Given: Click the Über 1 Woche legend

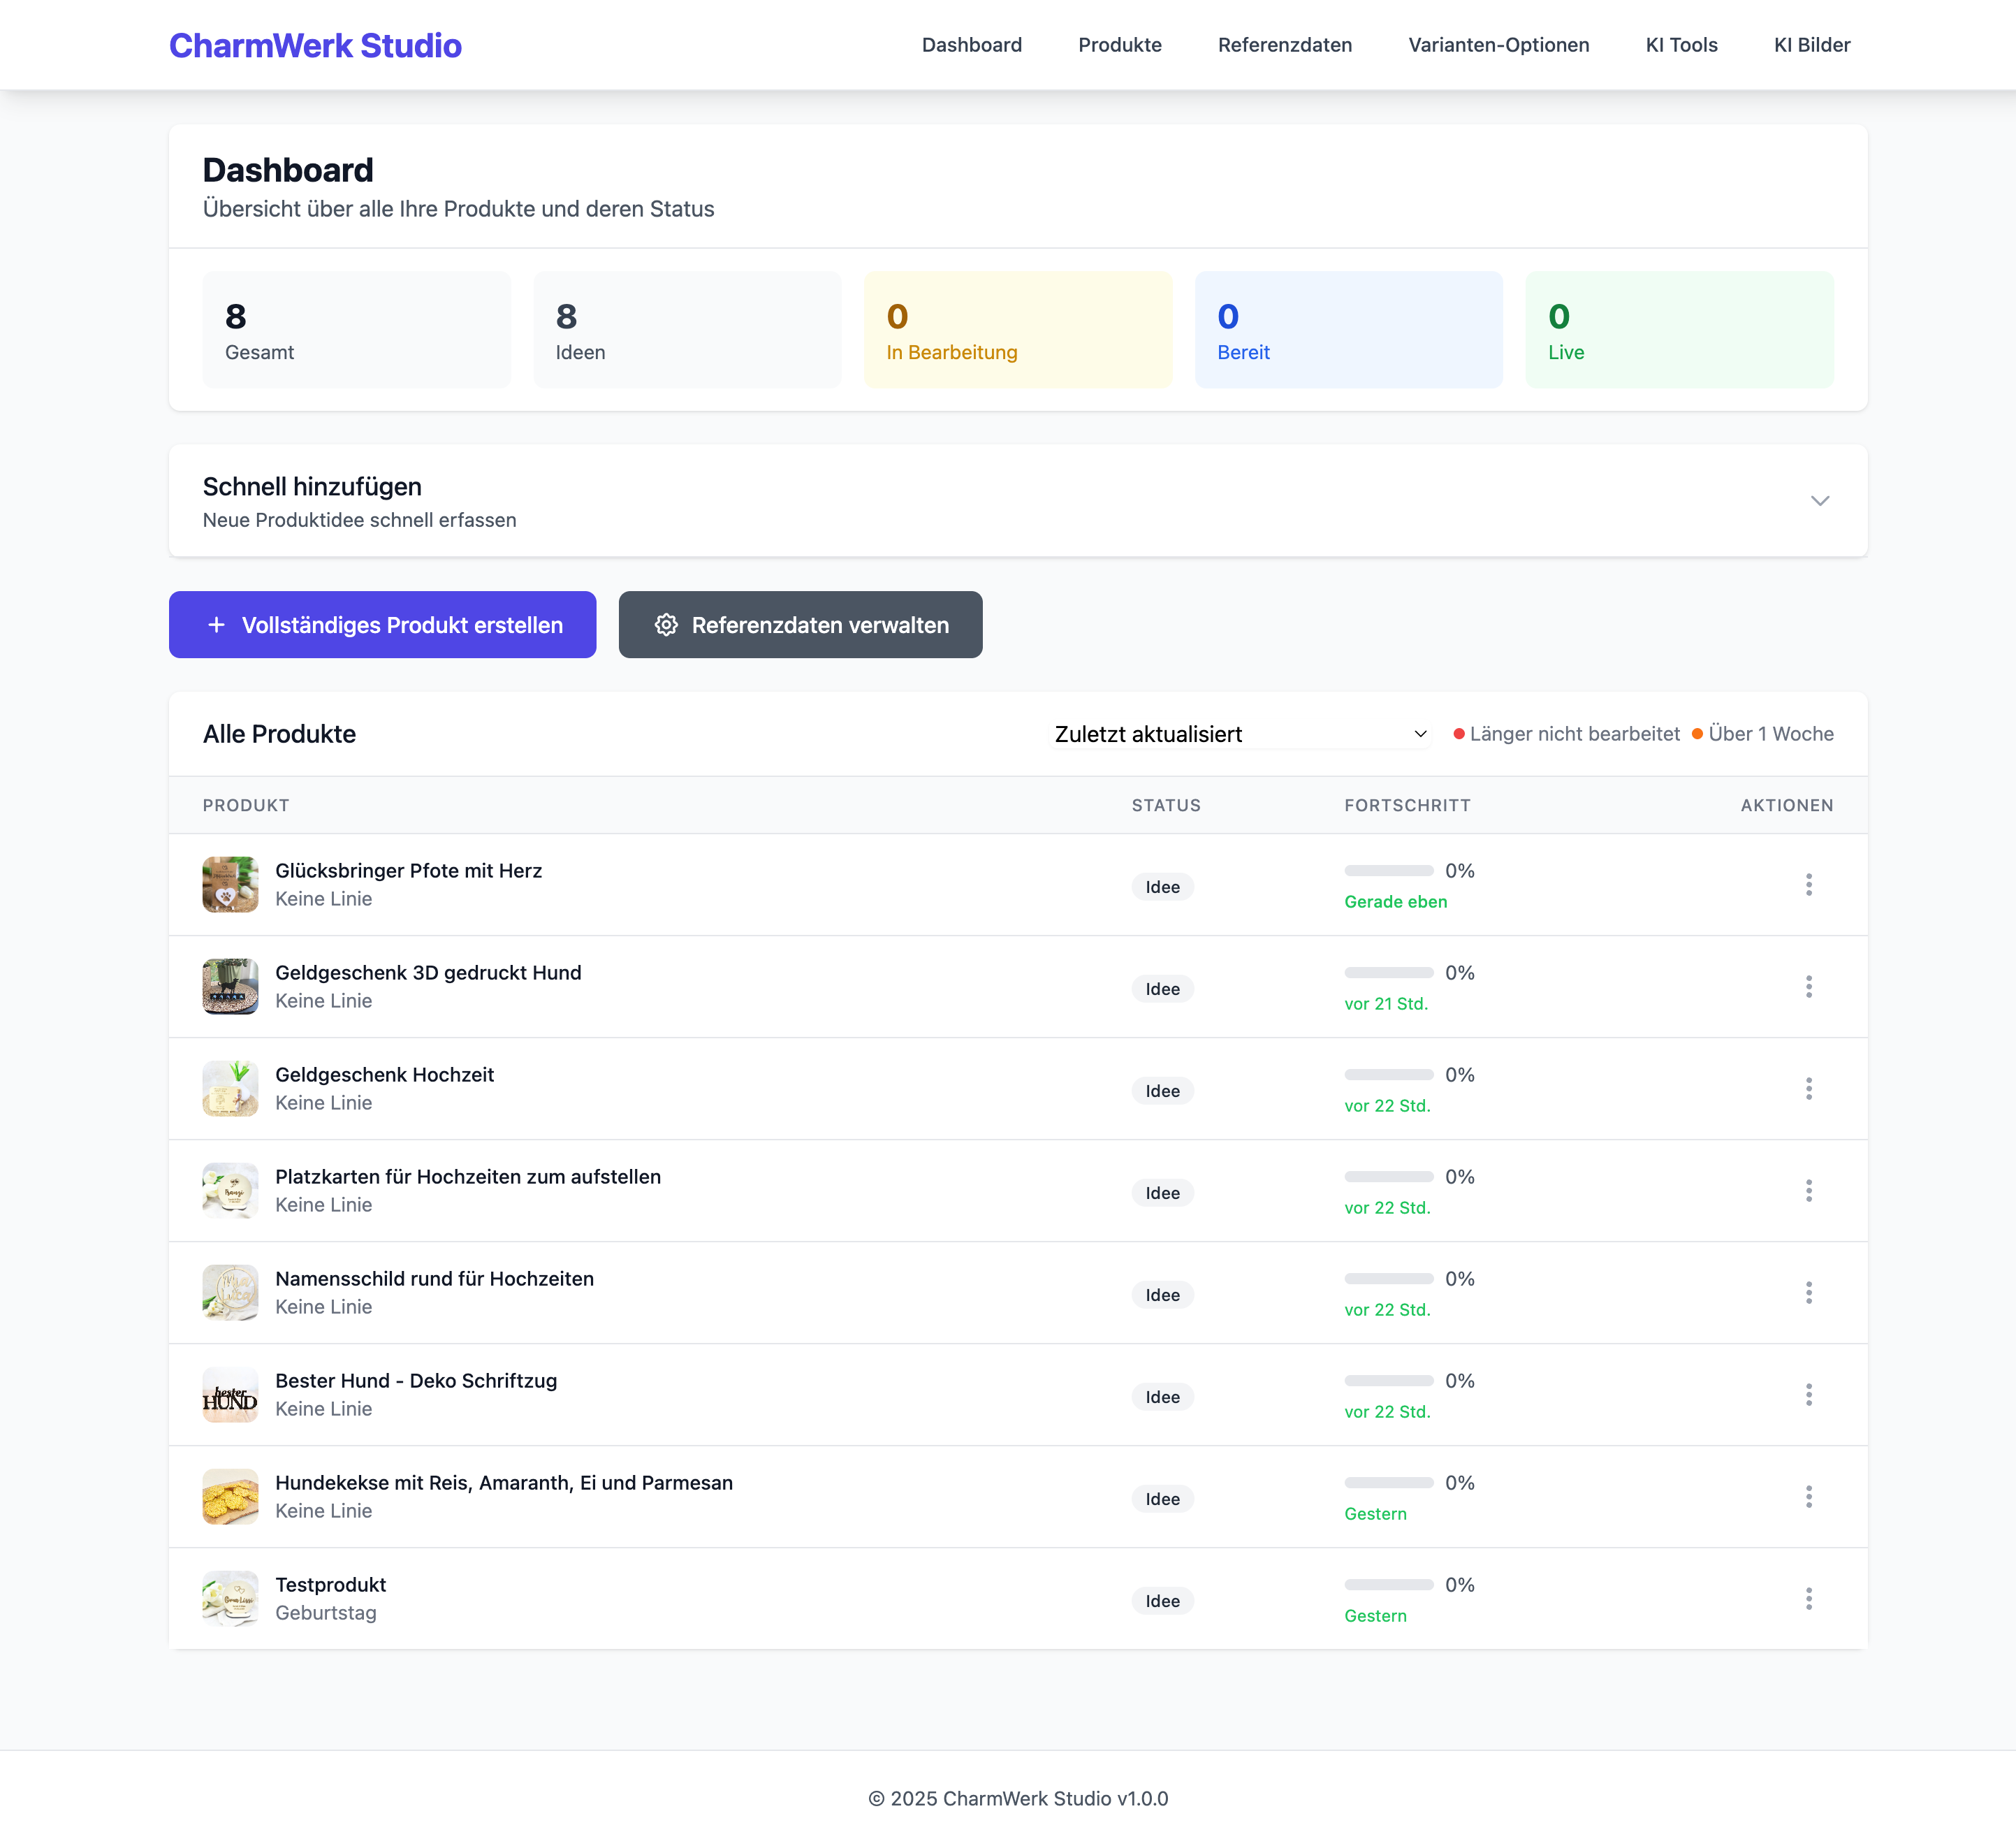Looking at the screenshot, I should 1762,734.
